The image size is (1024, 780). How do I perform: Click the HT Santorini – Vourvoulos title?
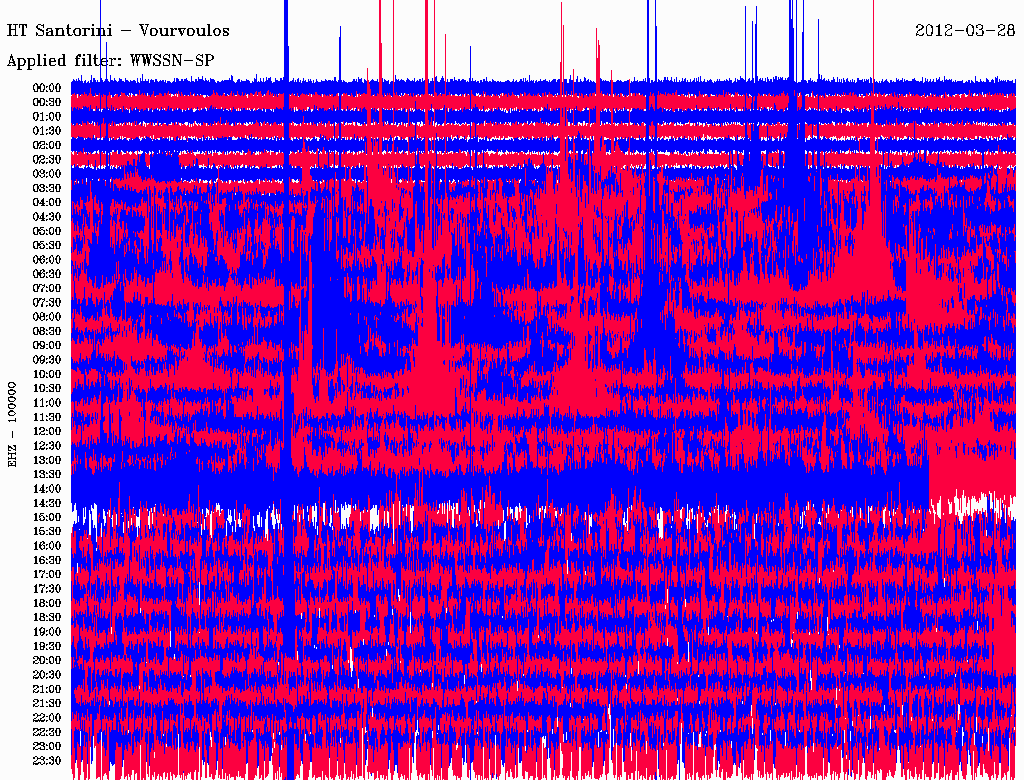click(118, 31)
